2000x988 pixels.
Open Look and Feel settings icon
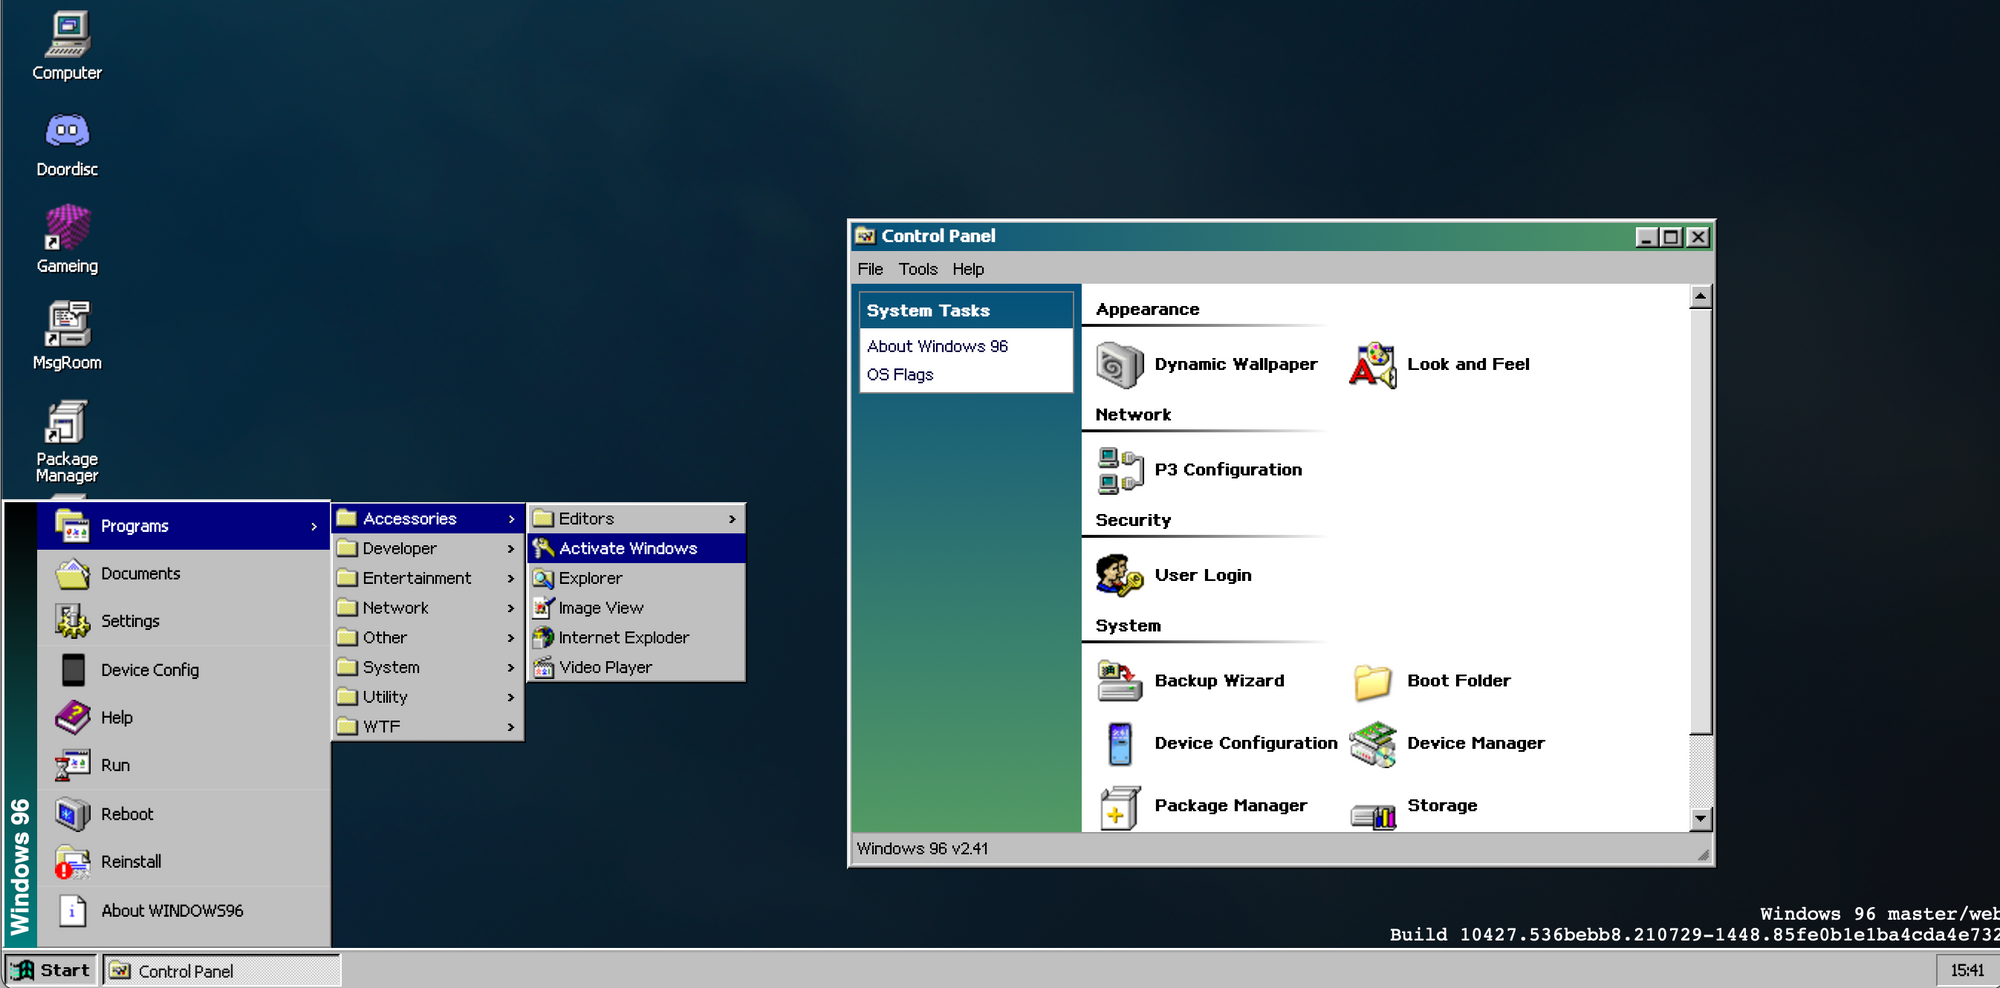click(1372, 365)
